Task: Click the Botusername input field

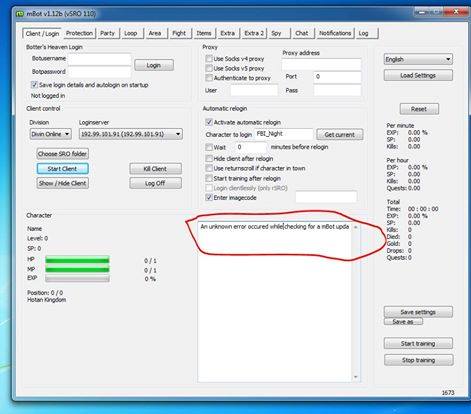Action: coord(99,59)
